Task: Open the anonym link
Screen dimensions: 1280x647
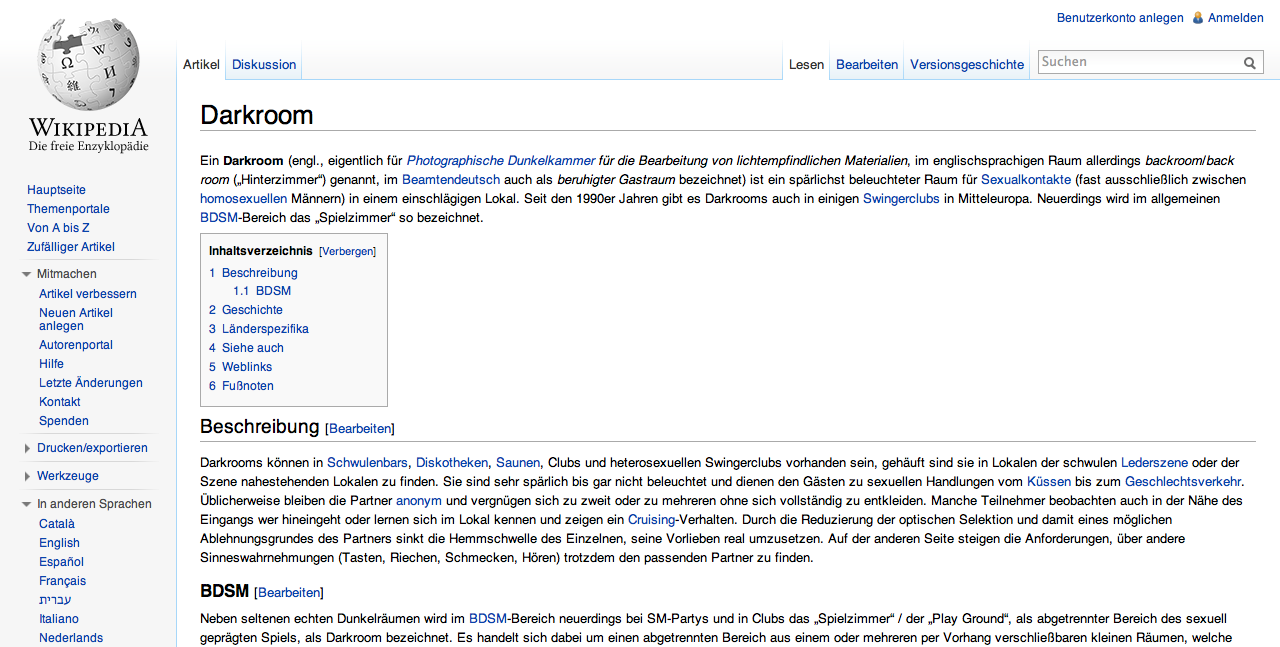Action: pos(419,501)
